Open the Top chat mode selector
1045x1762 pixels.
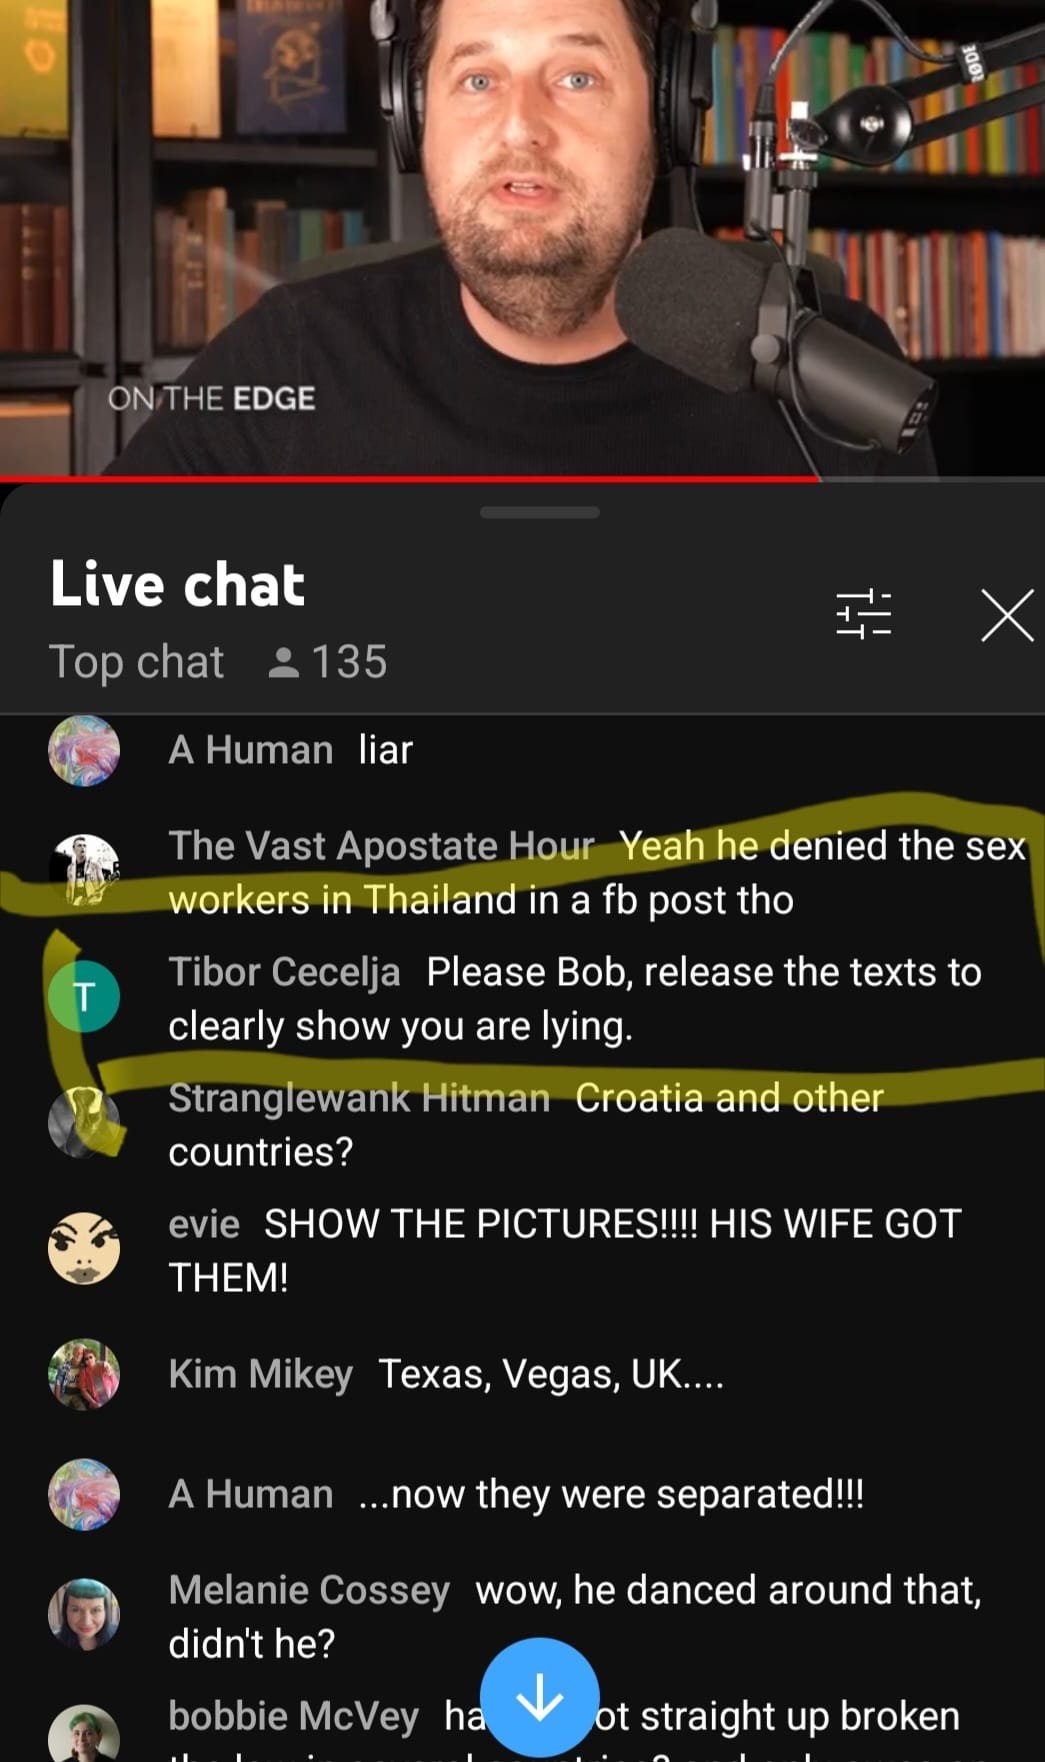(x=137, y=662)
